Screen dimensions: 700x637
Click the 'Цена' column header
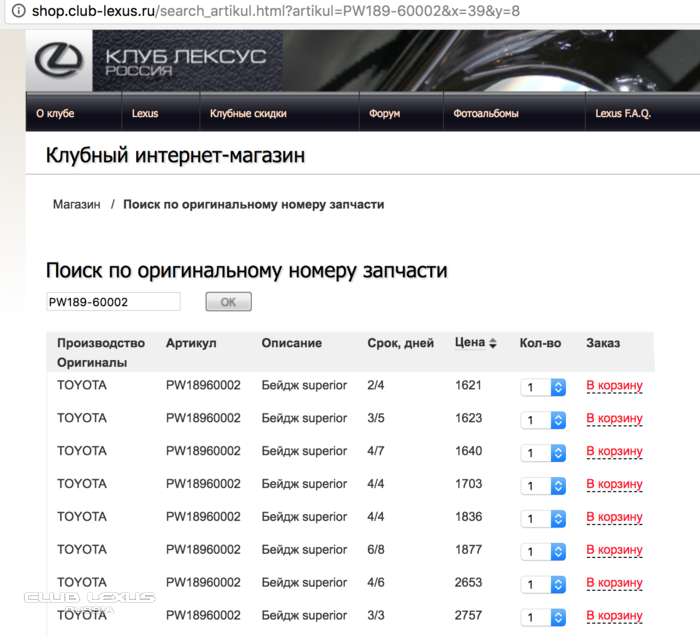click(x=469, y=343)
